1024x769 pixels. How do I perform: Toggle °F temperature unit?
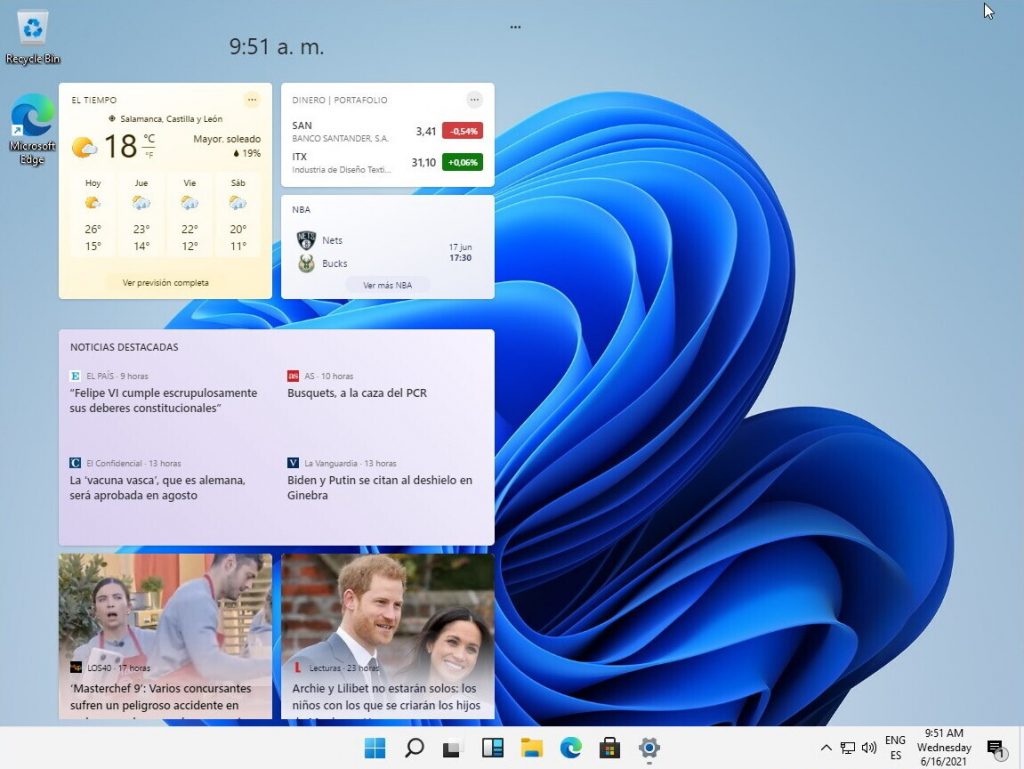pyautogui.click(x=149, y=154)
